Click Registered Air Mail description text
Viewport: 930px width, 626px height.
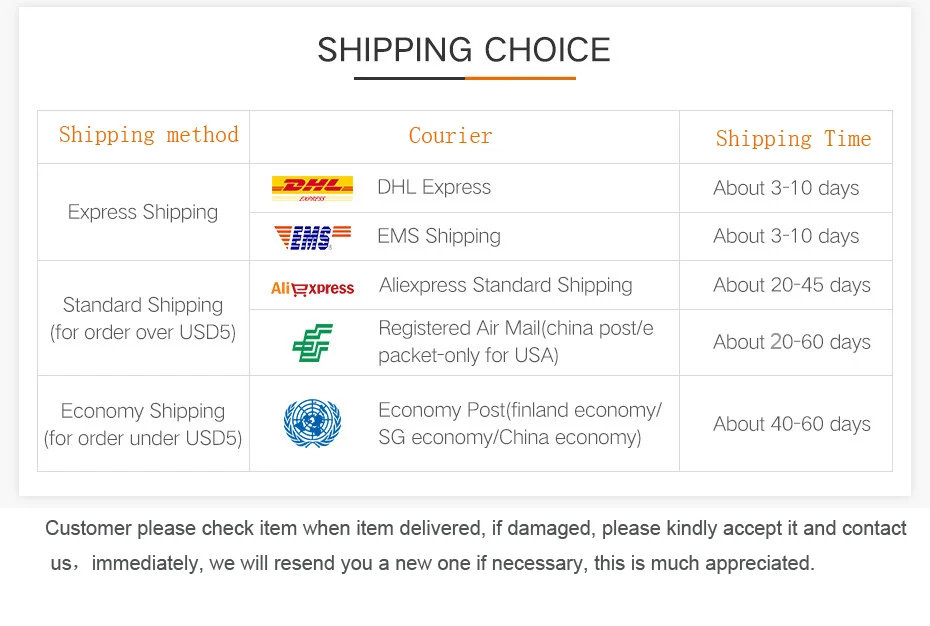click(x=515, y=341)
